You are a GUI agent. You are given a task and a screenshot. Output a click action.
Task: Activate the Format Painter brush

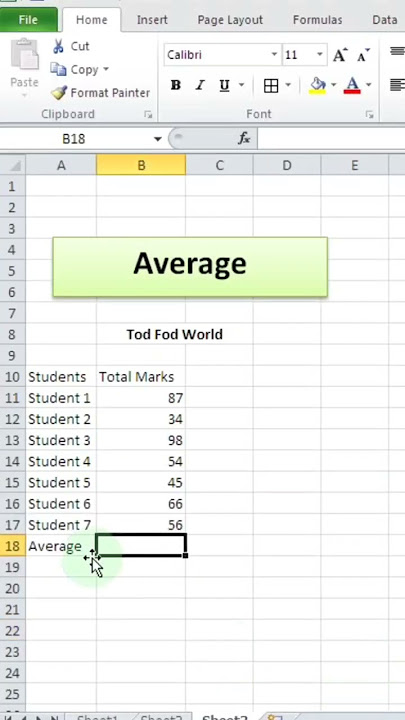point(59,93)
